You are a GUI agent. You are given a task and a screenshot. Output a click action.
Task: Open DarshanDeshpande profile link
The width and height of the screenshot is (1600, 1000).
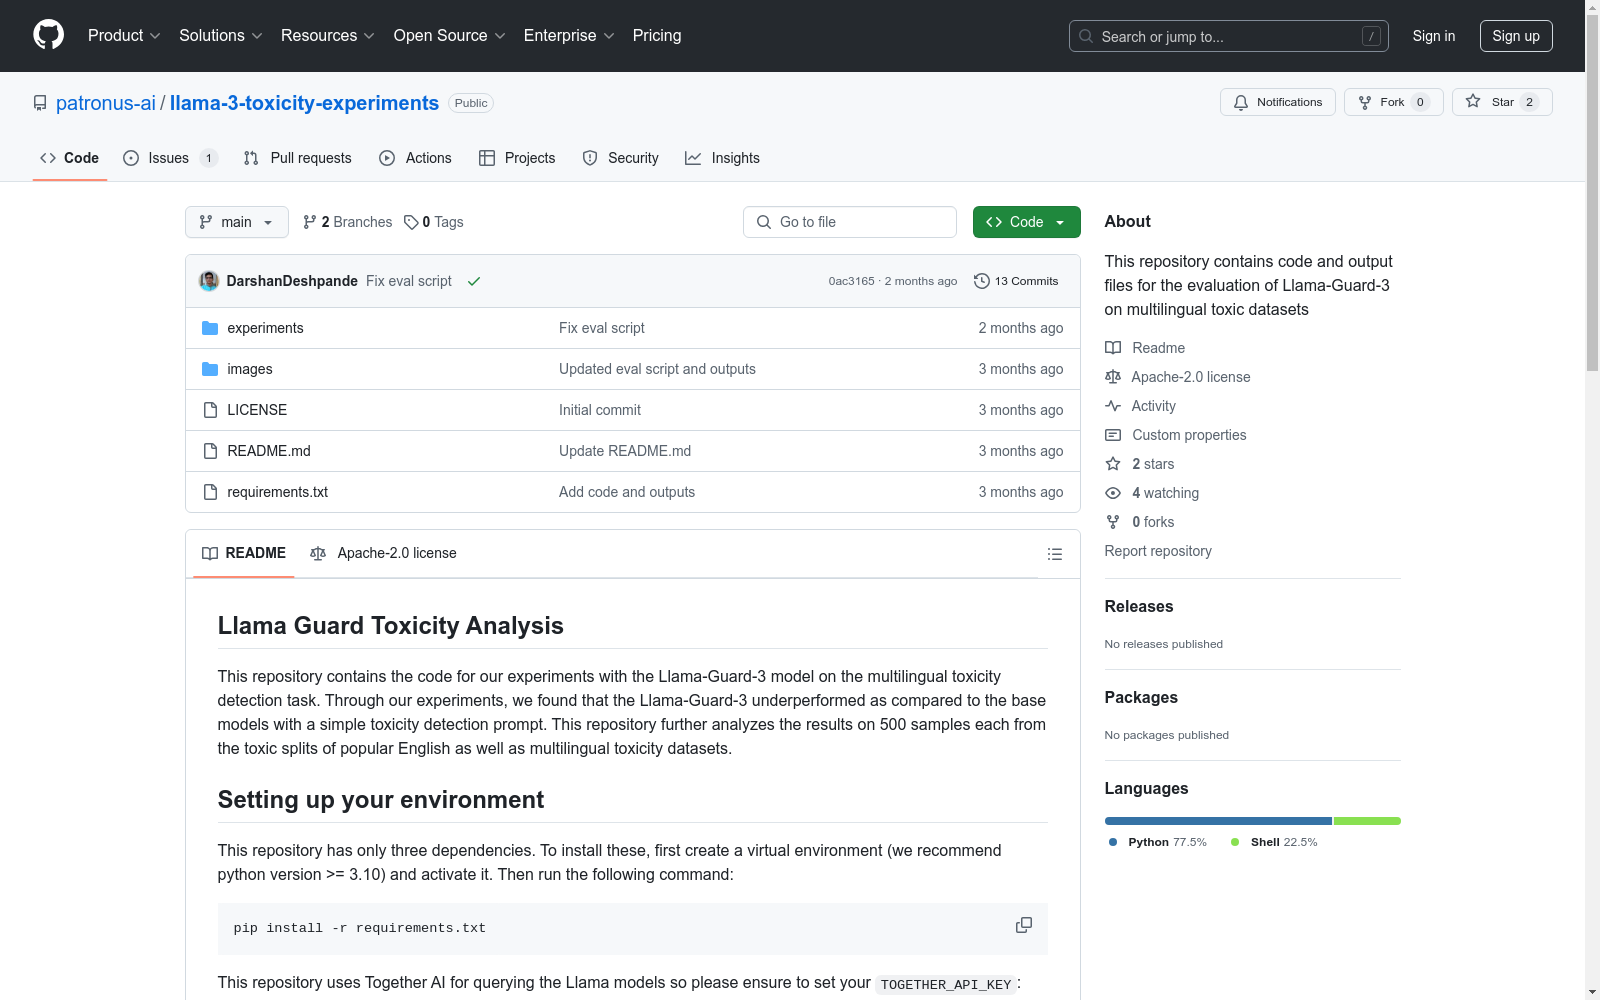(292, 281)
